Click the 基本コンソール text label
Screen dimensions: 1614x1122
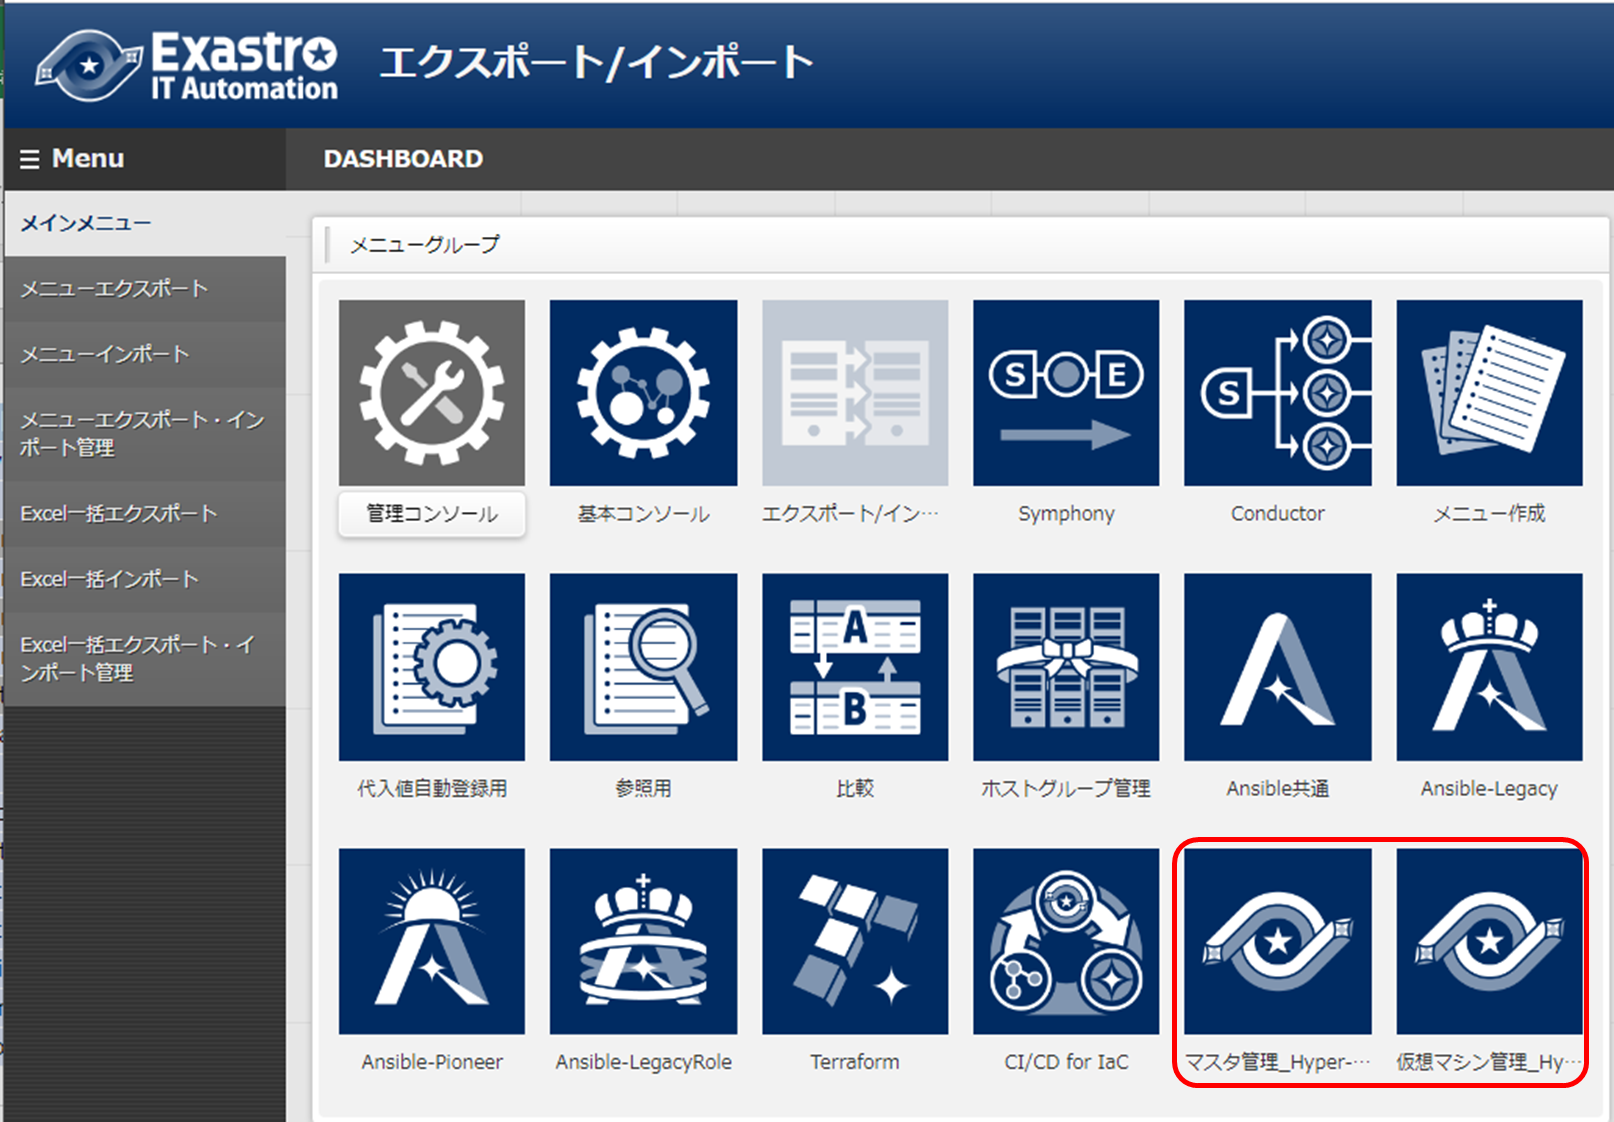[643, 514]
